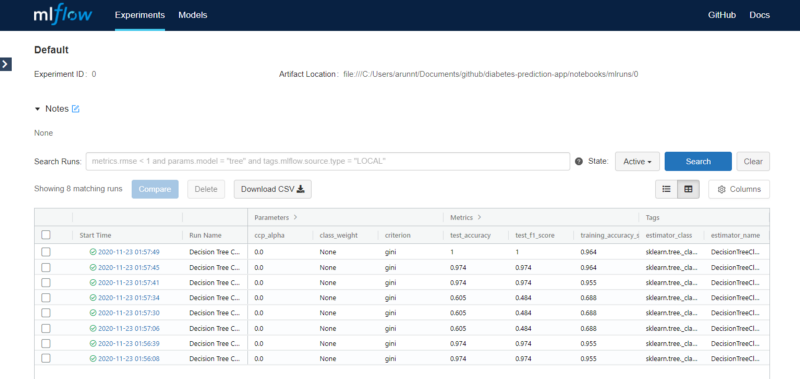Collapse the Notes section triangle

coord(37,109)
